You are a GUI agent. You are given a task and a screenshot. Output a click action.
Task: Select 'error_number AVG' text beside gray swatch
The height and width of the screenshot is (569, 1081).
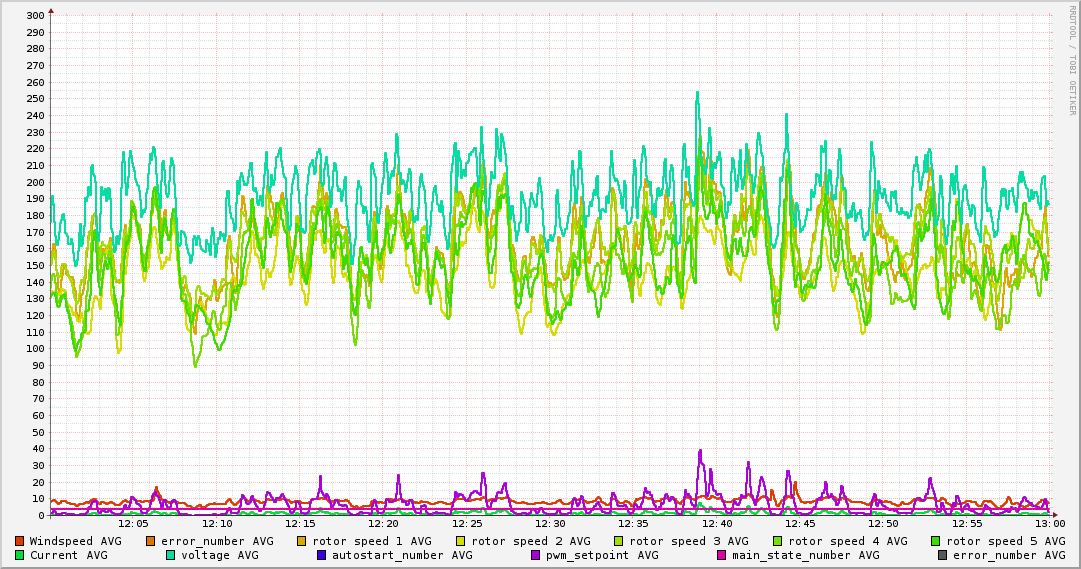(1009, 555)
